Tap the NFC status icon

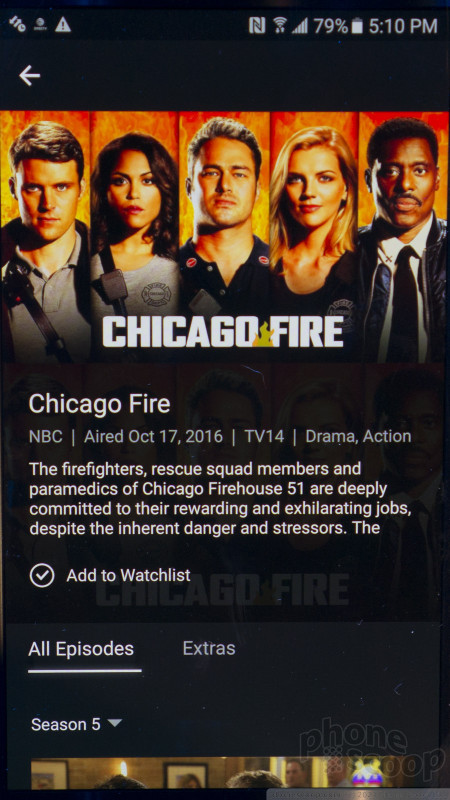[x=257, y=25]
